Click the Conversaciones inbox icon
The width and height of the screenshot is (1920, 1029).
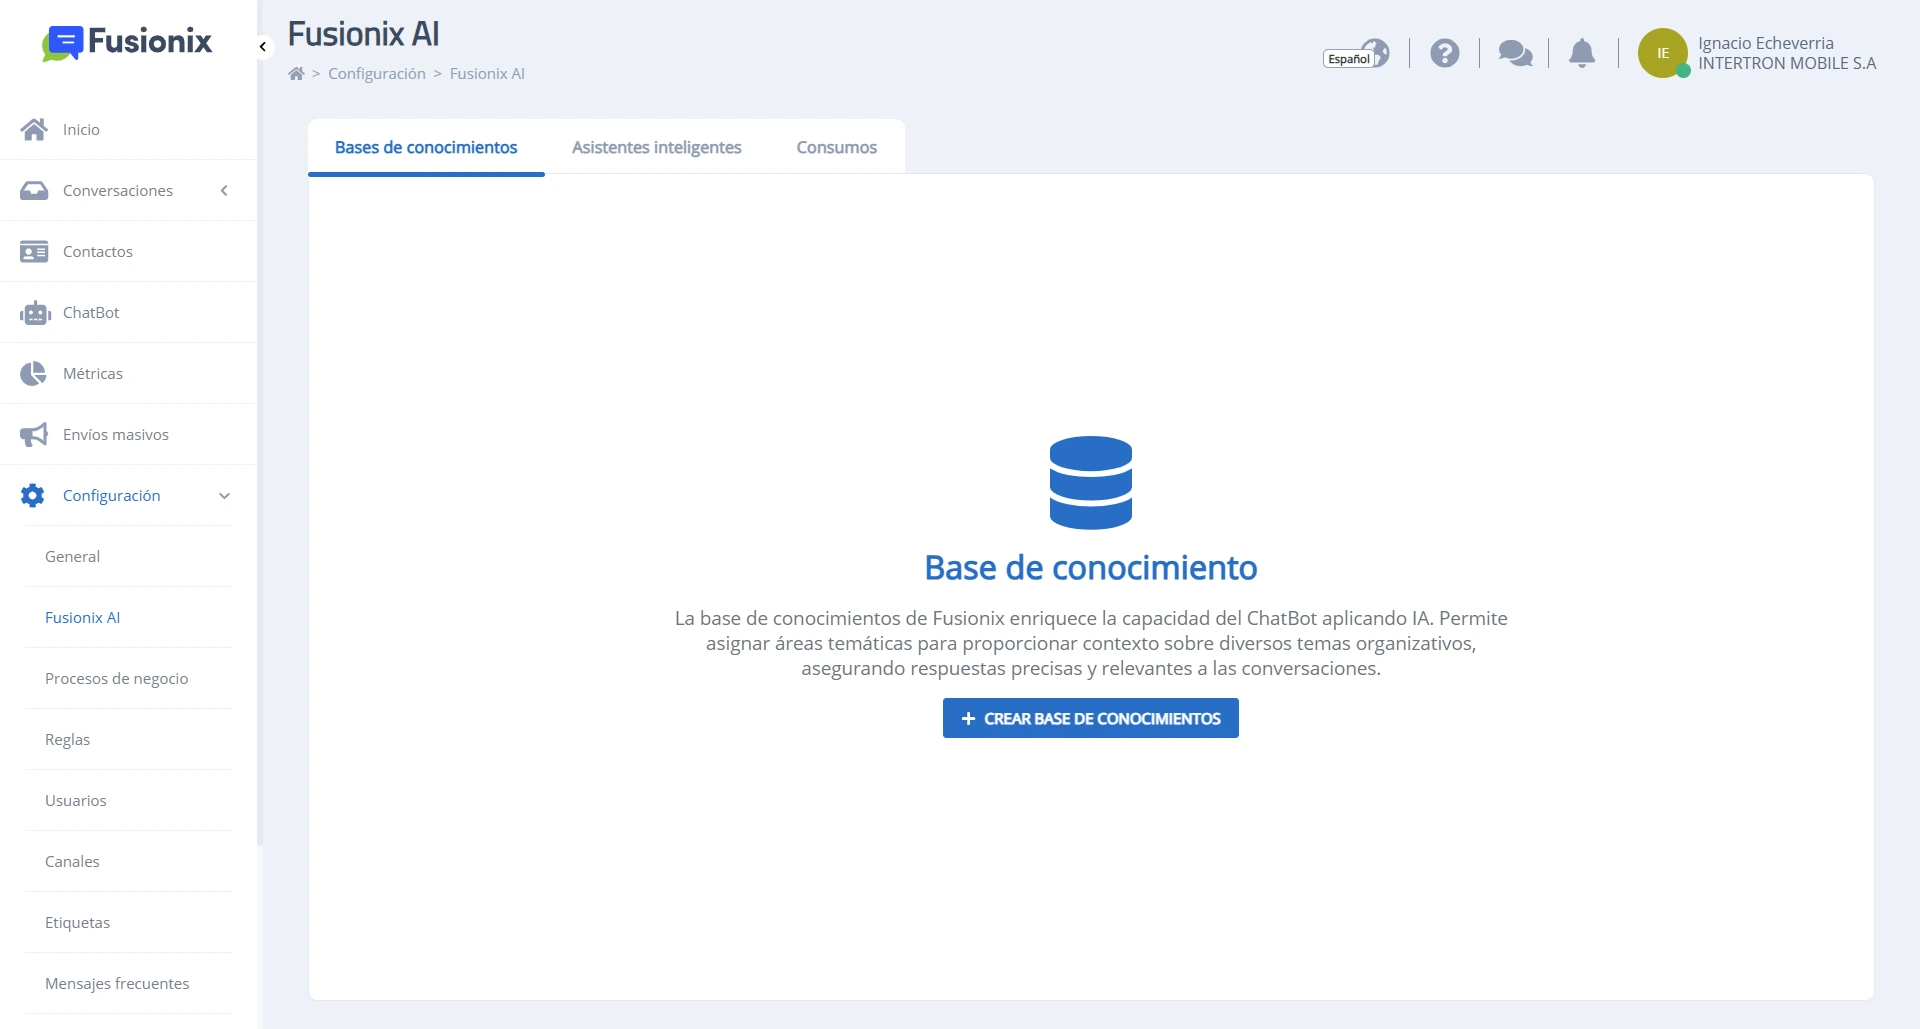(x=34, y=190)
